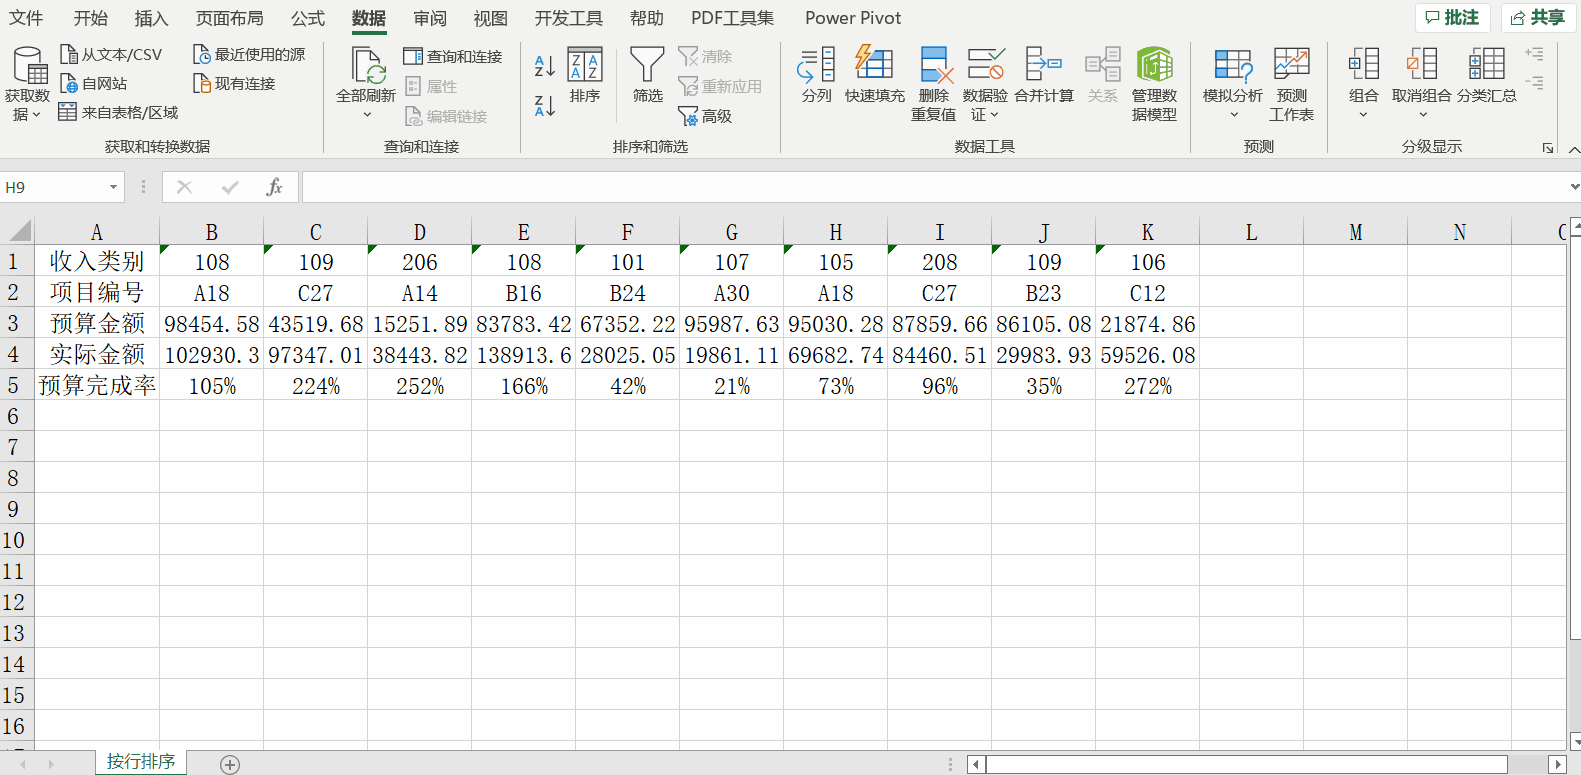The image size is (1581, 775).
Task: Expand the 模拟分析 what-if dropdown
Action: (x=1233, y=115)
